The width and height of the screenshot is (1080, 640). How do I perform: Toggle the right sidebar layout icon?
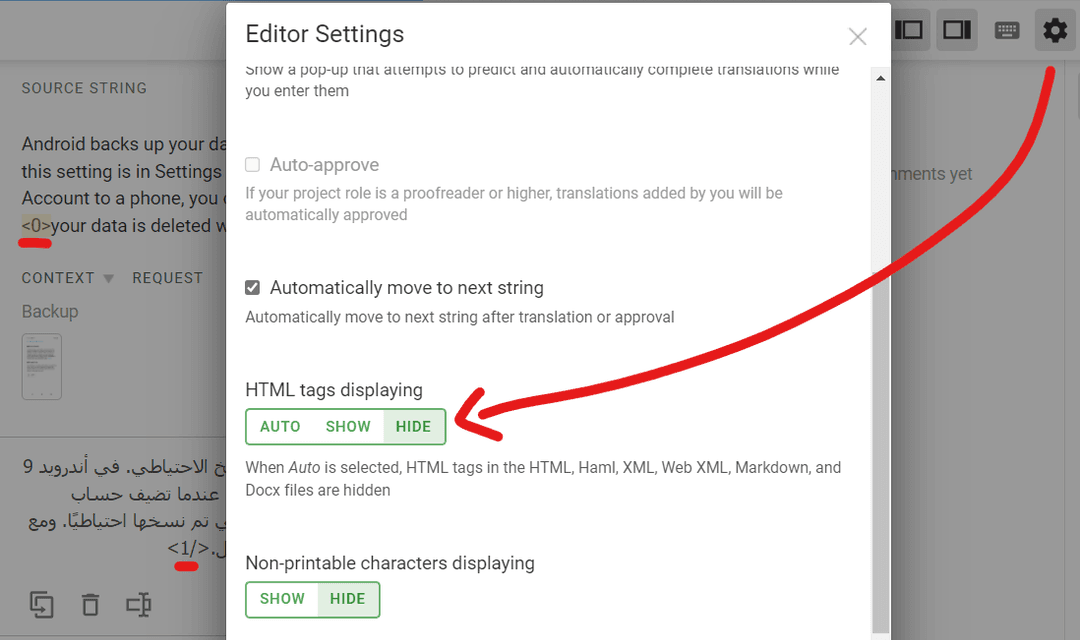coord(957,29)
